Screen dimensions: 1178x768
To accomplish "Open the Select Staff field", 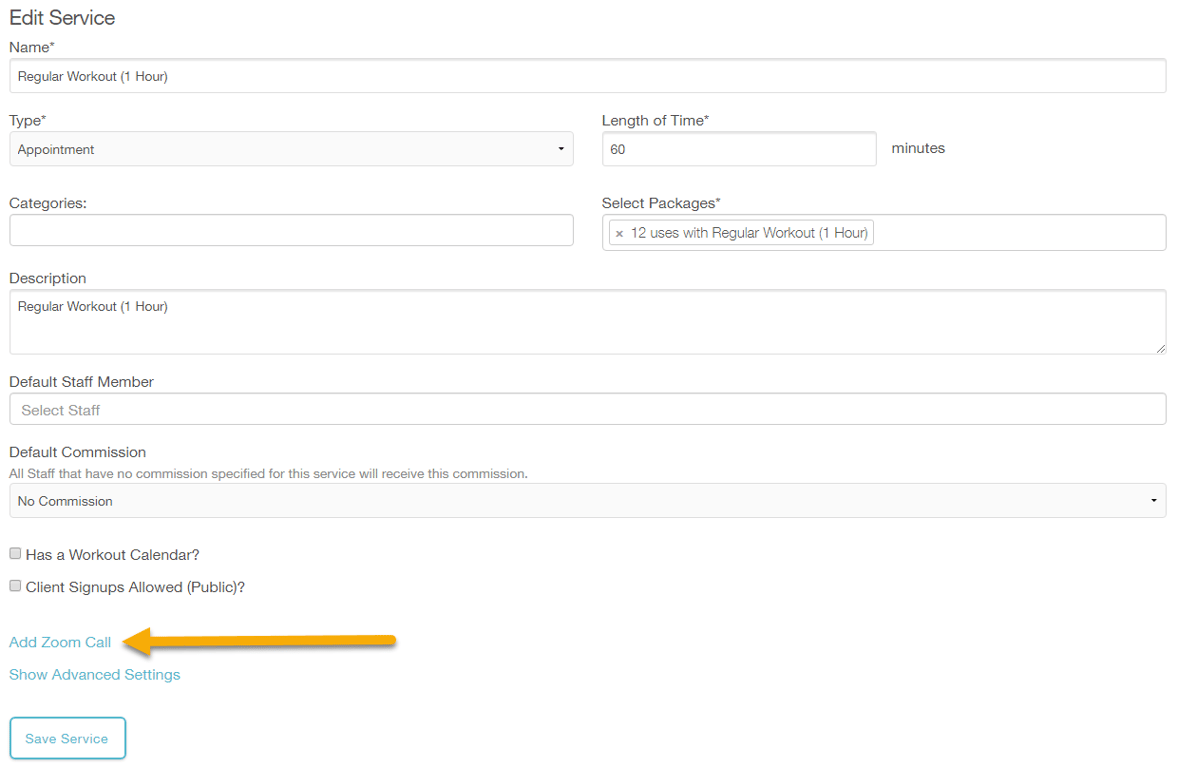I will click(587, 409).
